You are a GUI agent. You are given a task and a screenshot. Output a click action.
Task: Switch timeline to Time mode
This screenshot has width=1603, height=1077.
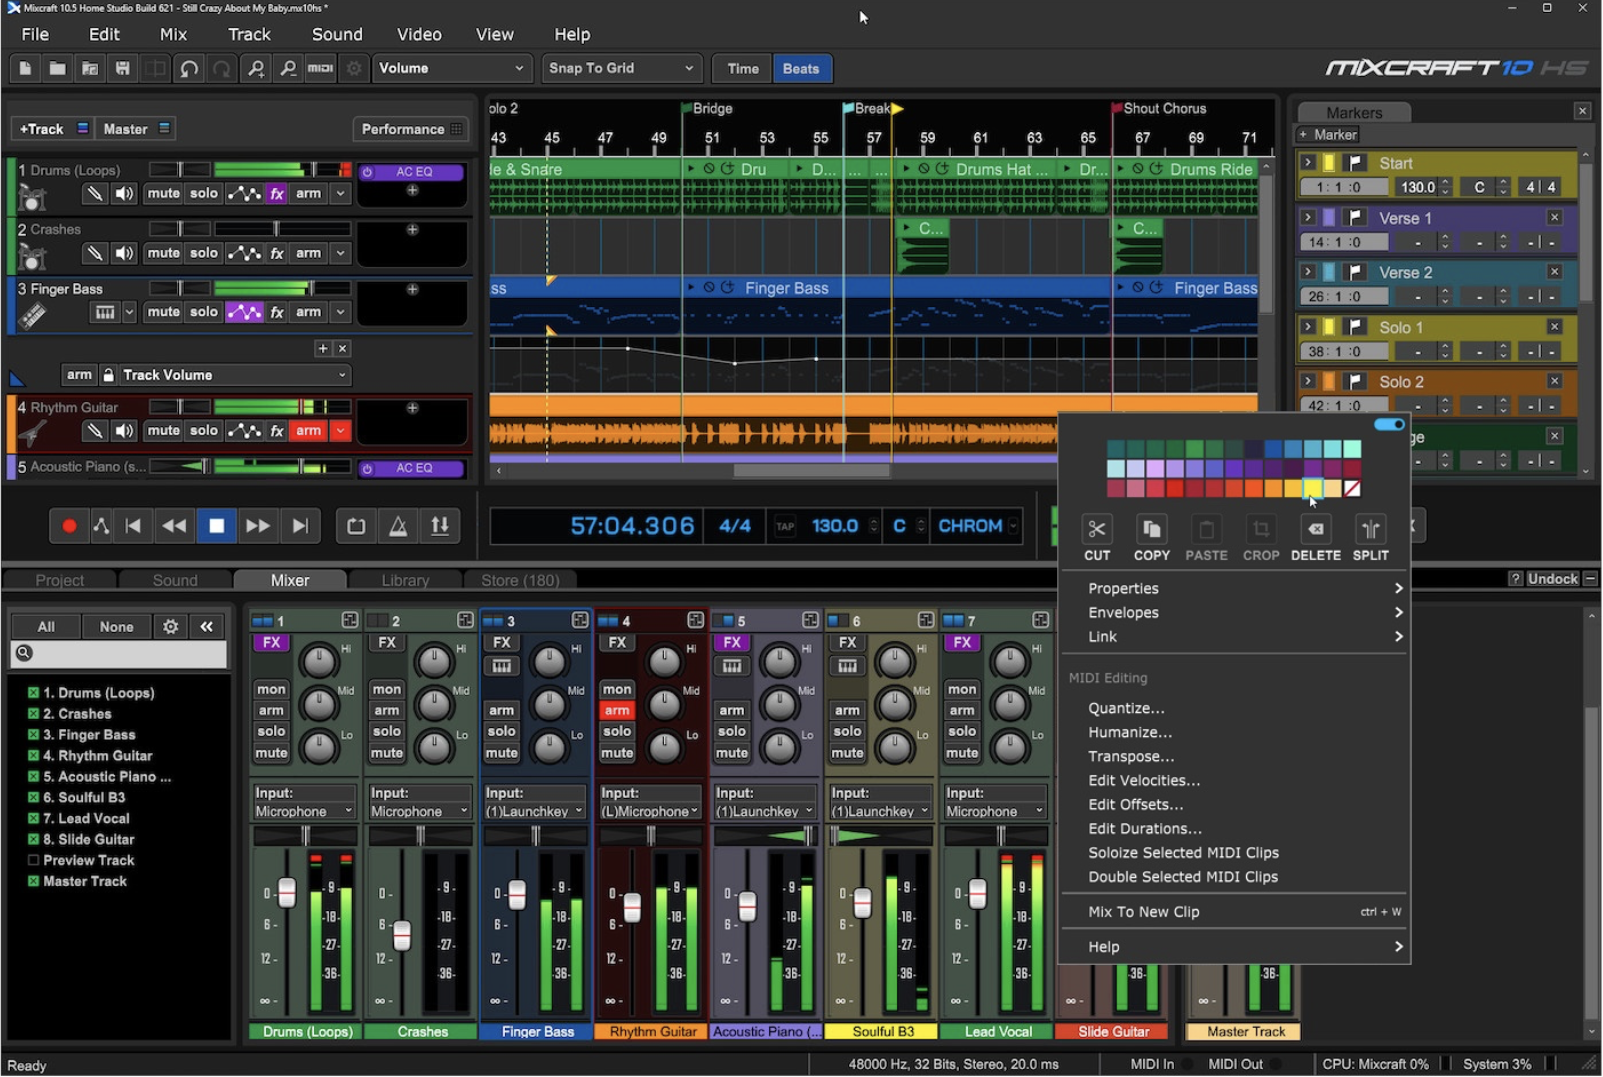coord(742,68)
